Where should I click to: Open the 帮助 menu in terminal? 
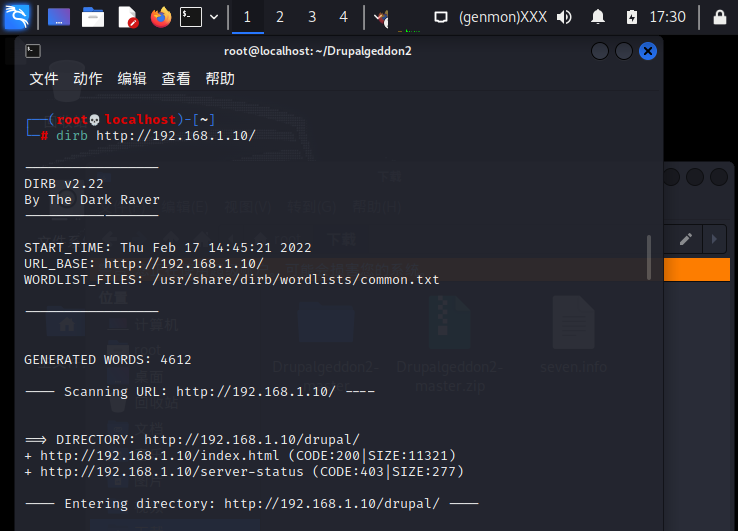click(x=220, y=79)
